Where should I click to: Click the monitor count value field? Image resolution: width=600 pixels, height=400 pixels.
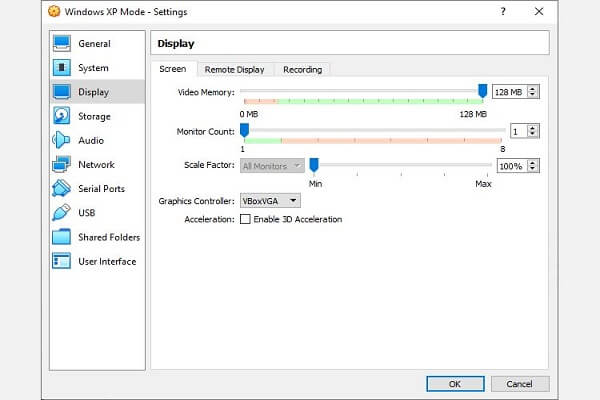click(518, 131)
